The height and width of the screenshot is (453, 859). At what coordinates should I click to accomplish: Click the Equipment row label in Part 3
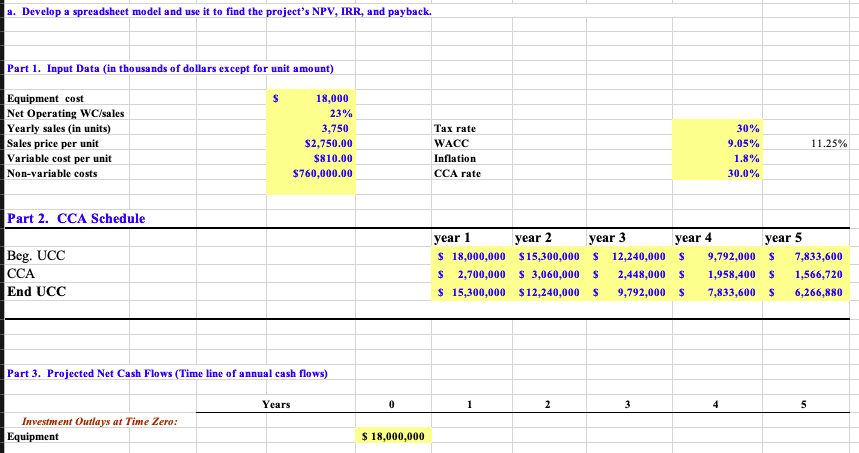pyautogui.click(x=33, y=437)
